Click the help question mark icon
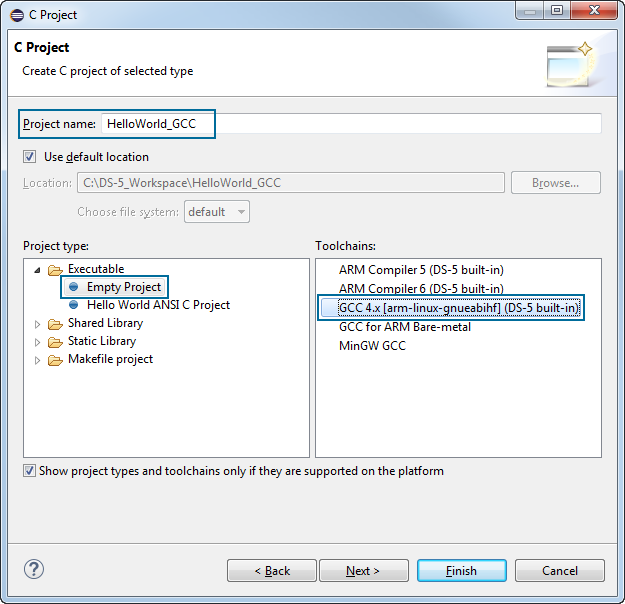 tap(33, 570)
